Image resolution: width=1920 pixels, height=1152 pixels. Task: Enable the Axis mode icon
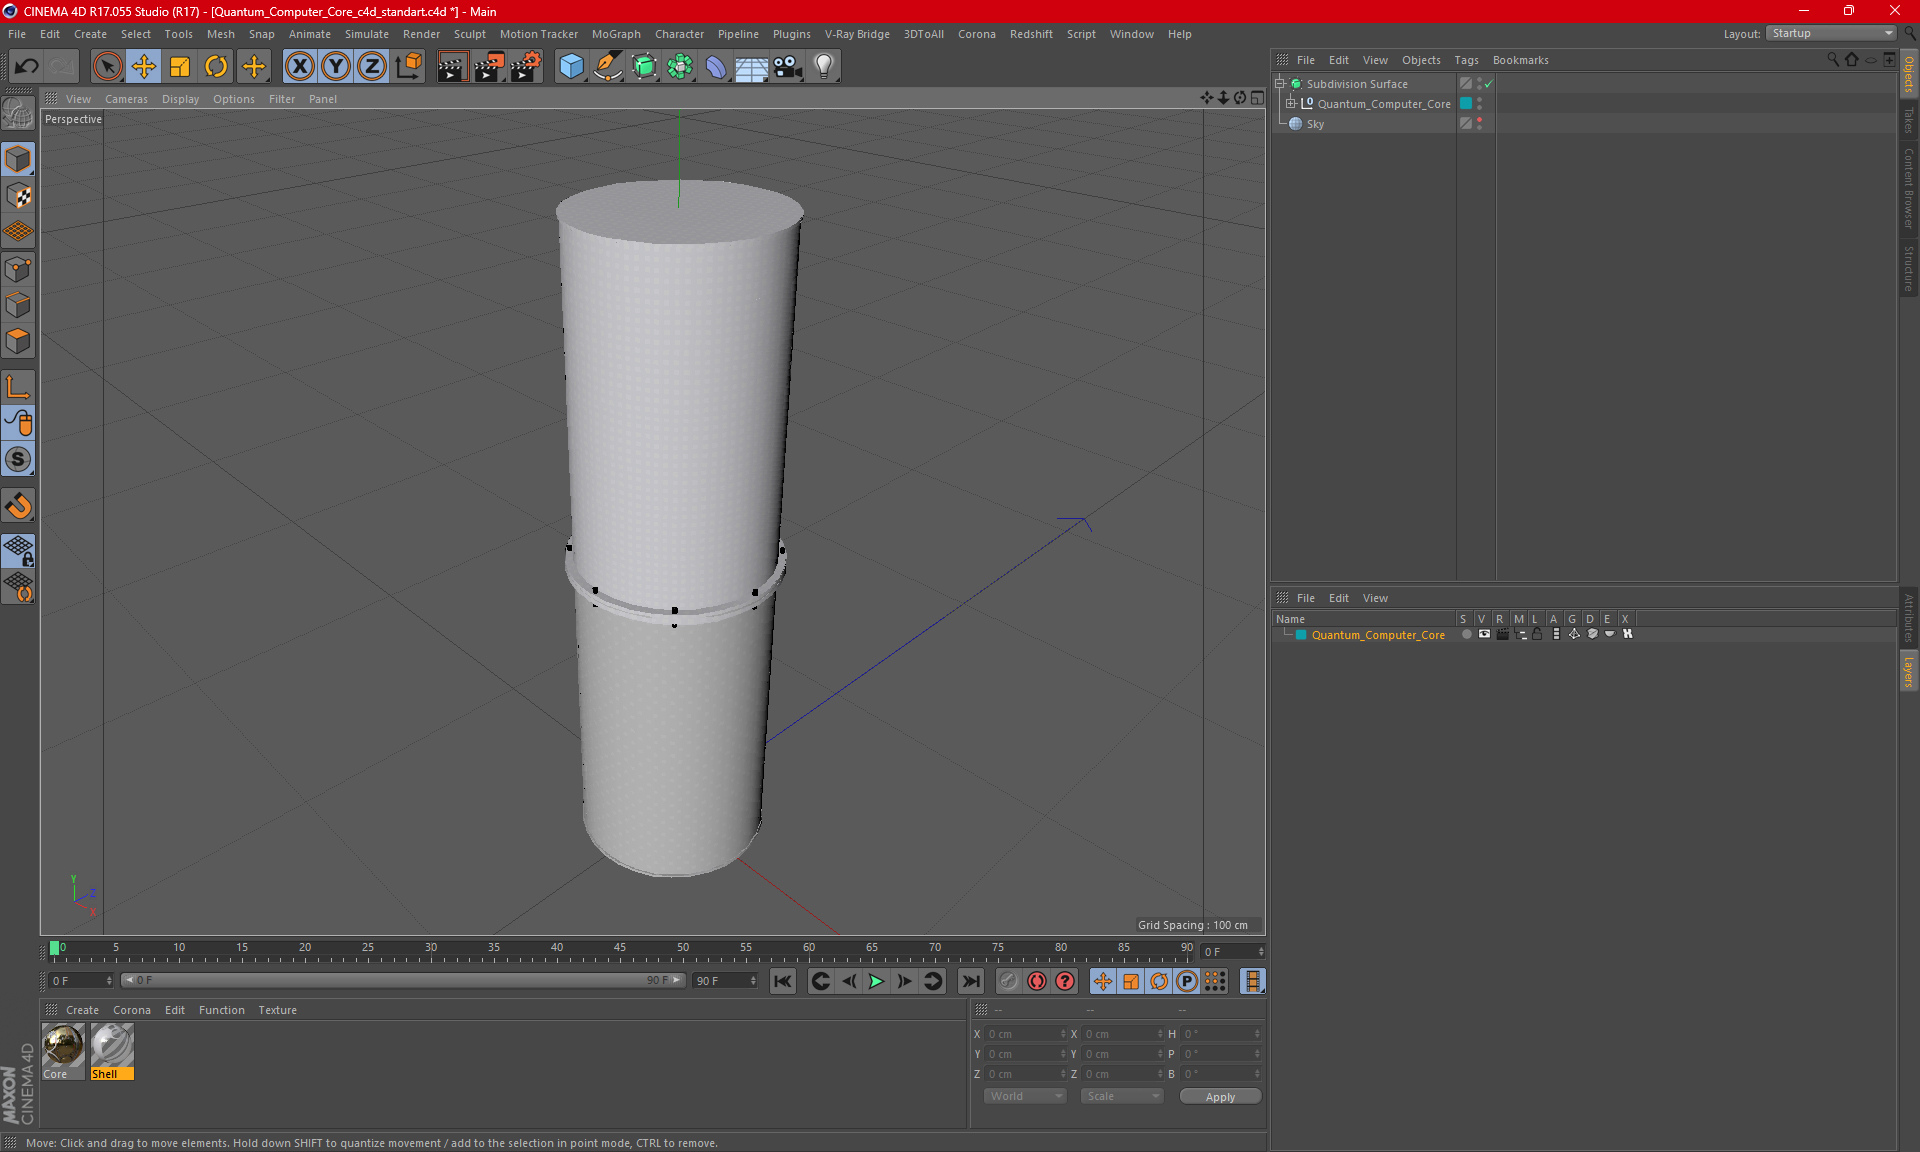(19, 387)
